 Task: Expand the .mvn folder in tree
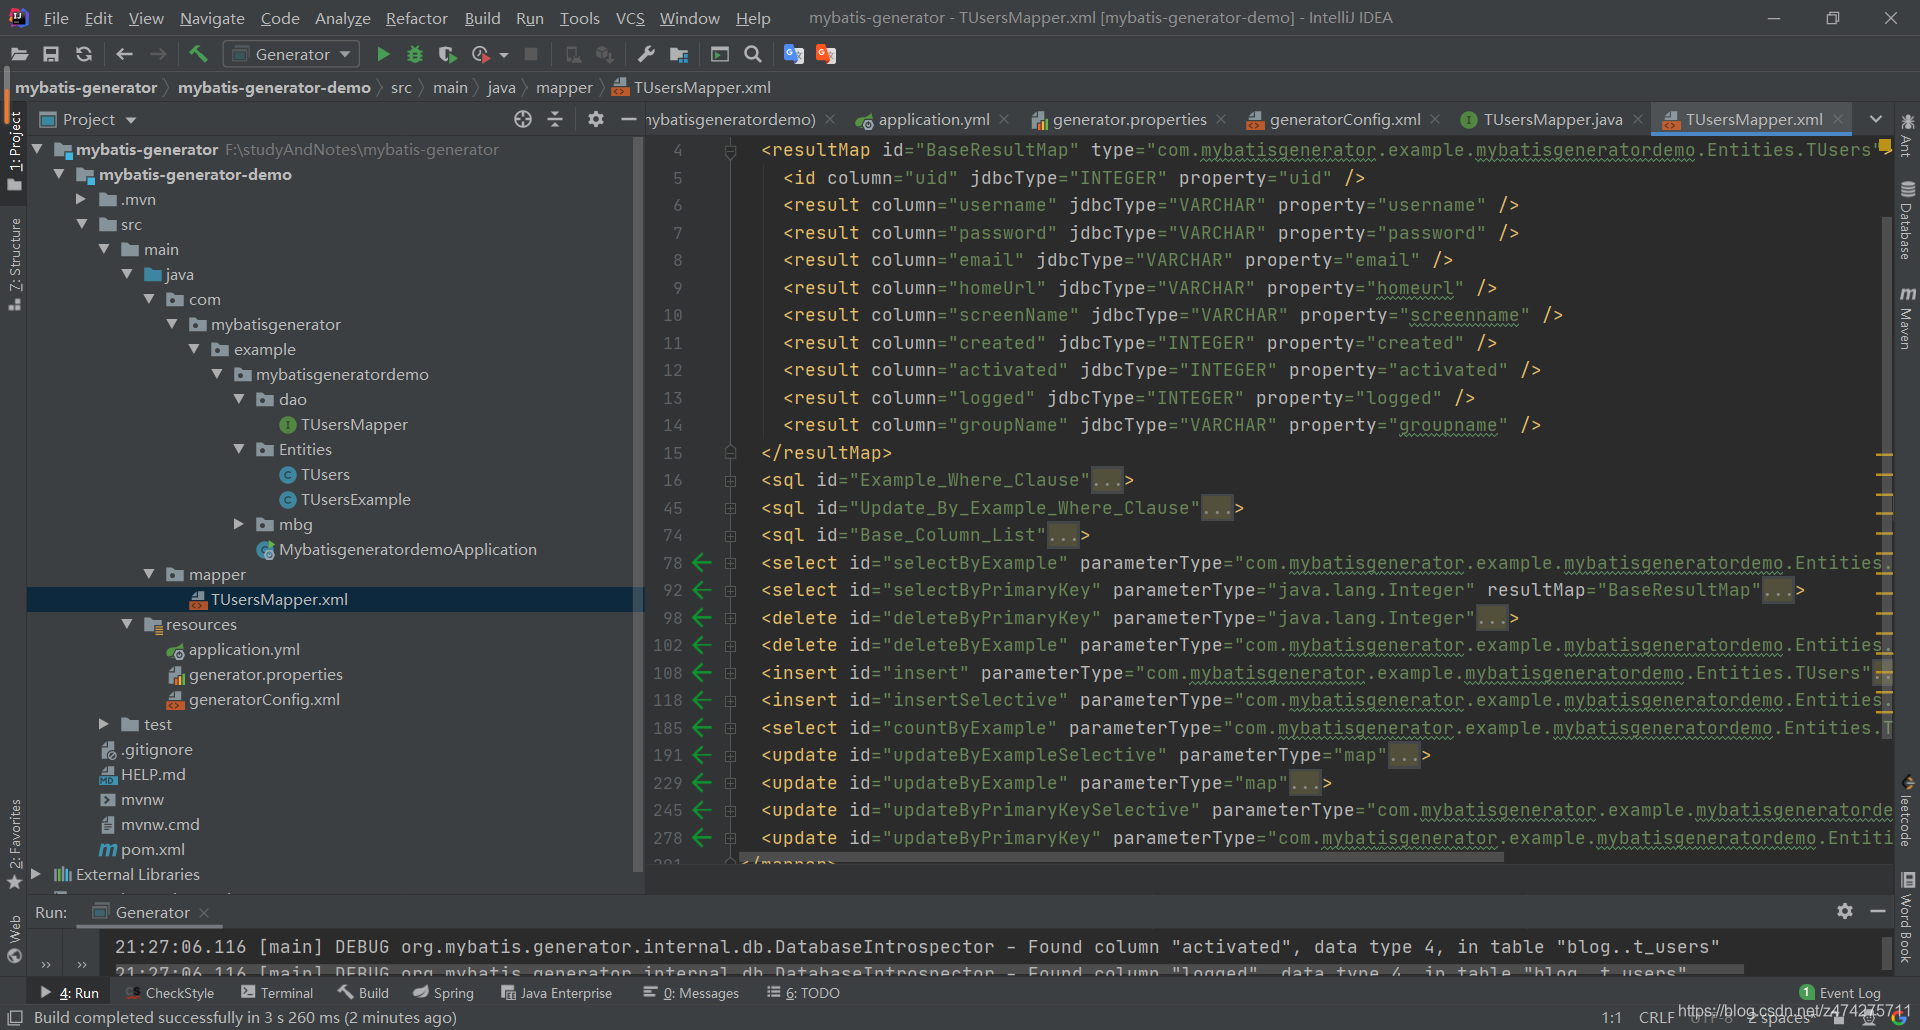pos(81,199)
